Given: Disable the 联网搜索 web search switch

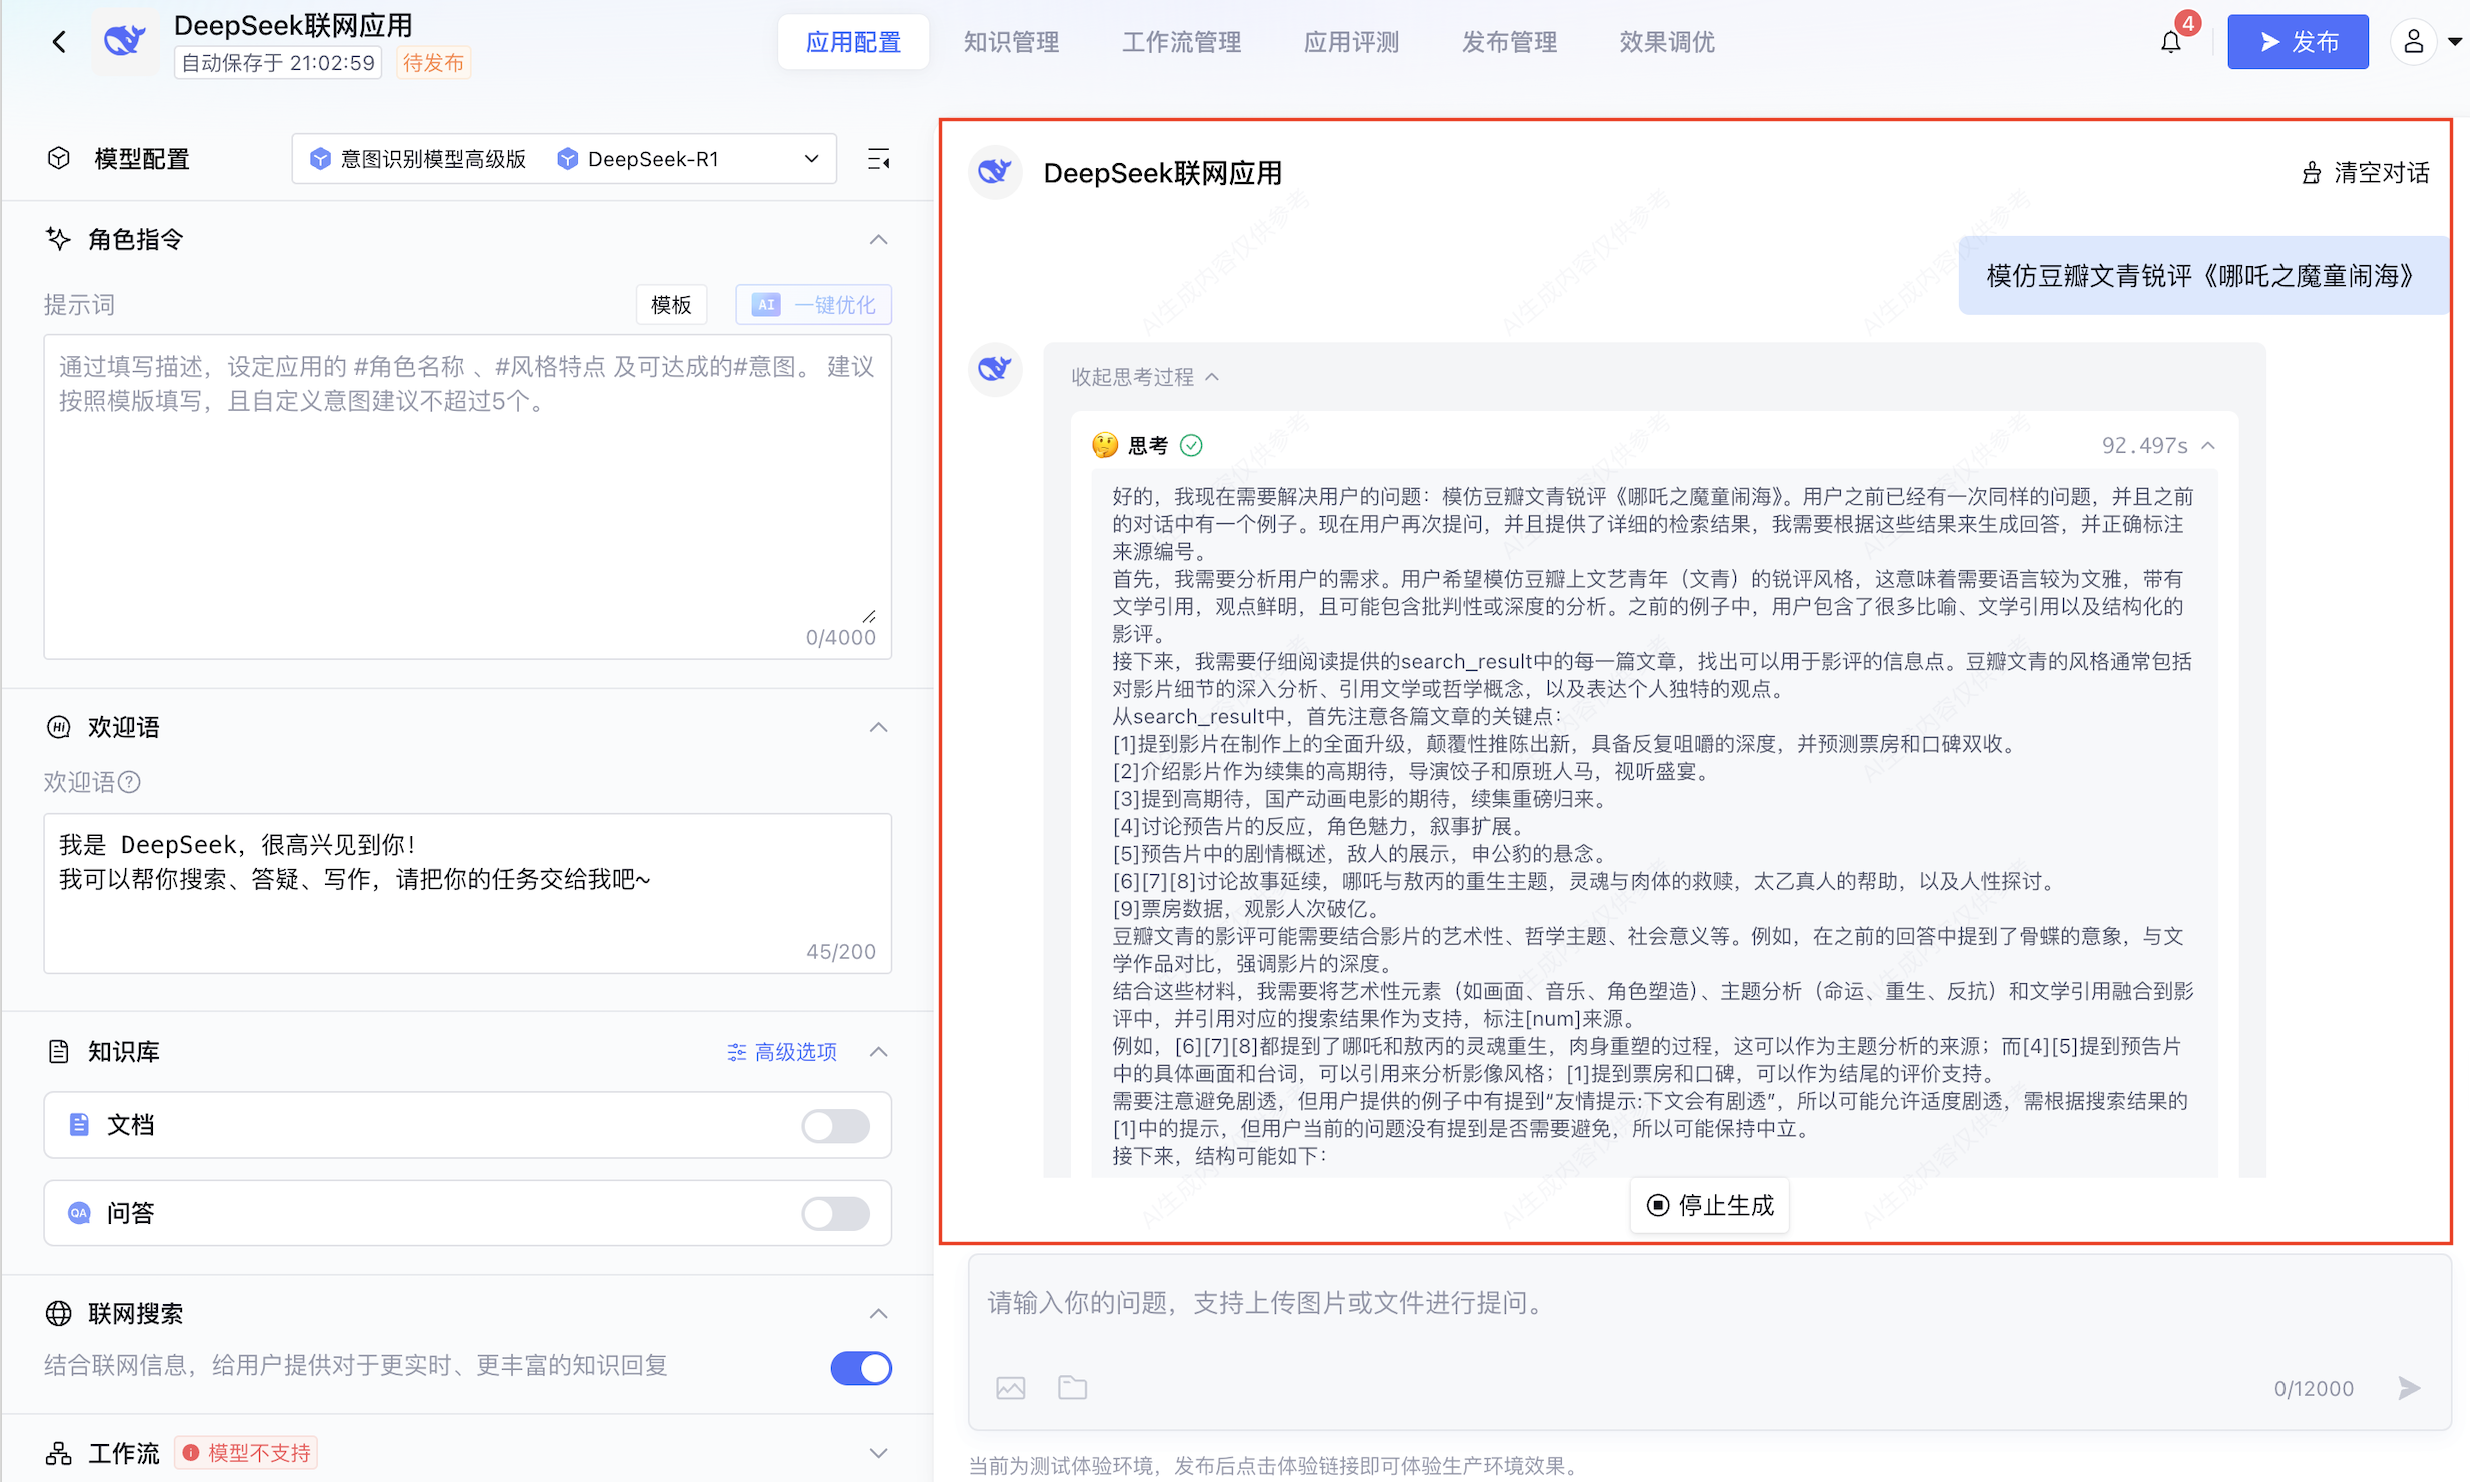Looking at the screenshot, I should point(861,1368).
